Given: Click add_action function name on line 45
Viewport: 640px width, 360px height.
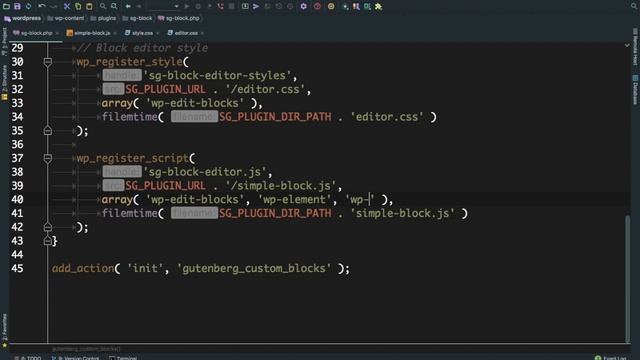Looking at the screenshot, I should tap(83, 269).
